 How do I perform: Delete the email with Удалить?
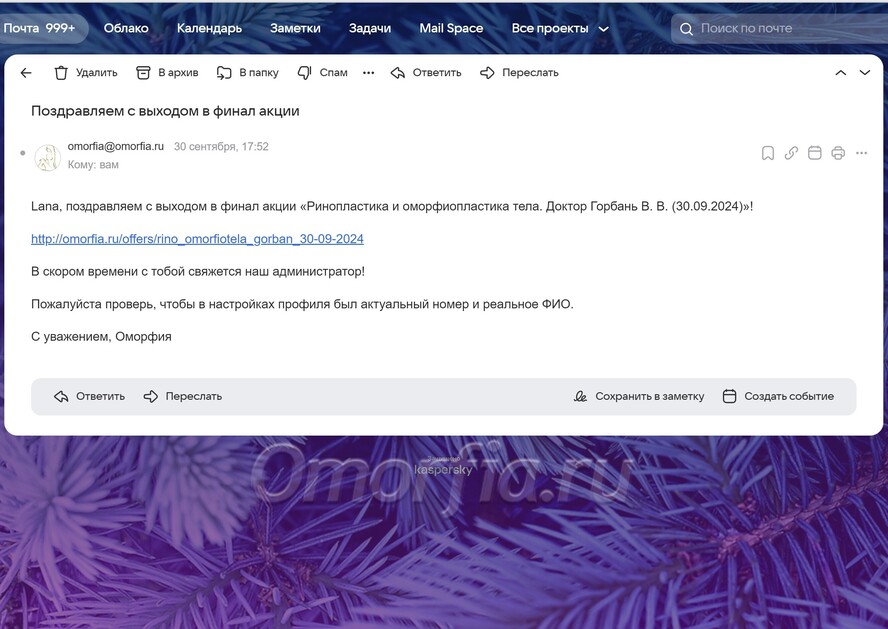coord(86,72)
